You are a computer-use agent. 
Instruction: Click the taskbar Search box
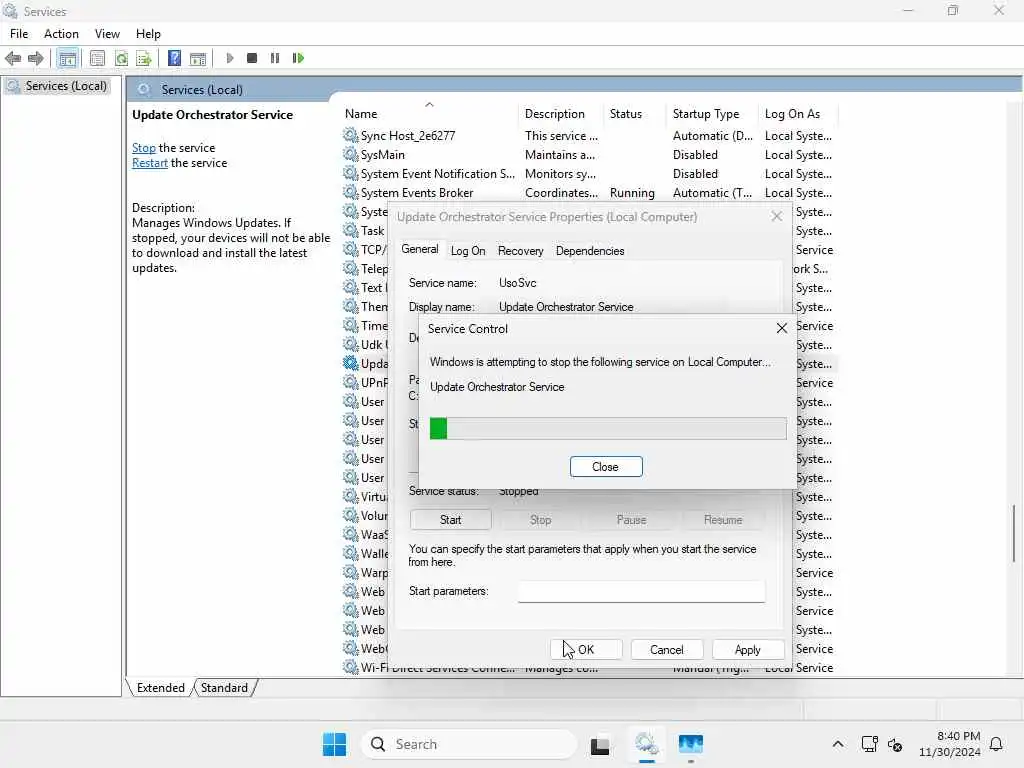tap(469, 744)
